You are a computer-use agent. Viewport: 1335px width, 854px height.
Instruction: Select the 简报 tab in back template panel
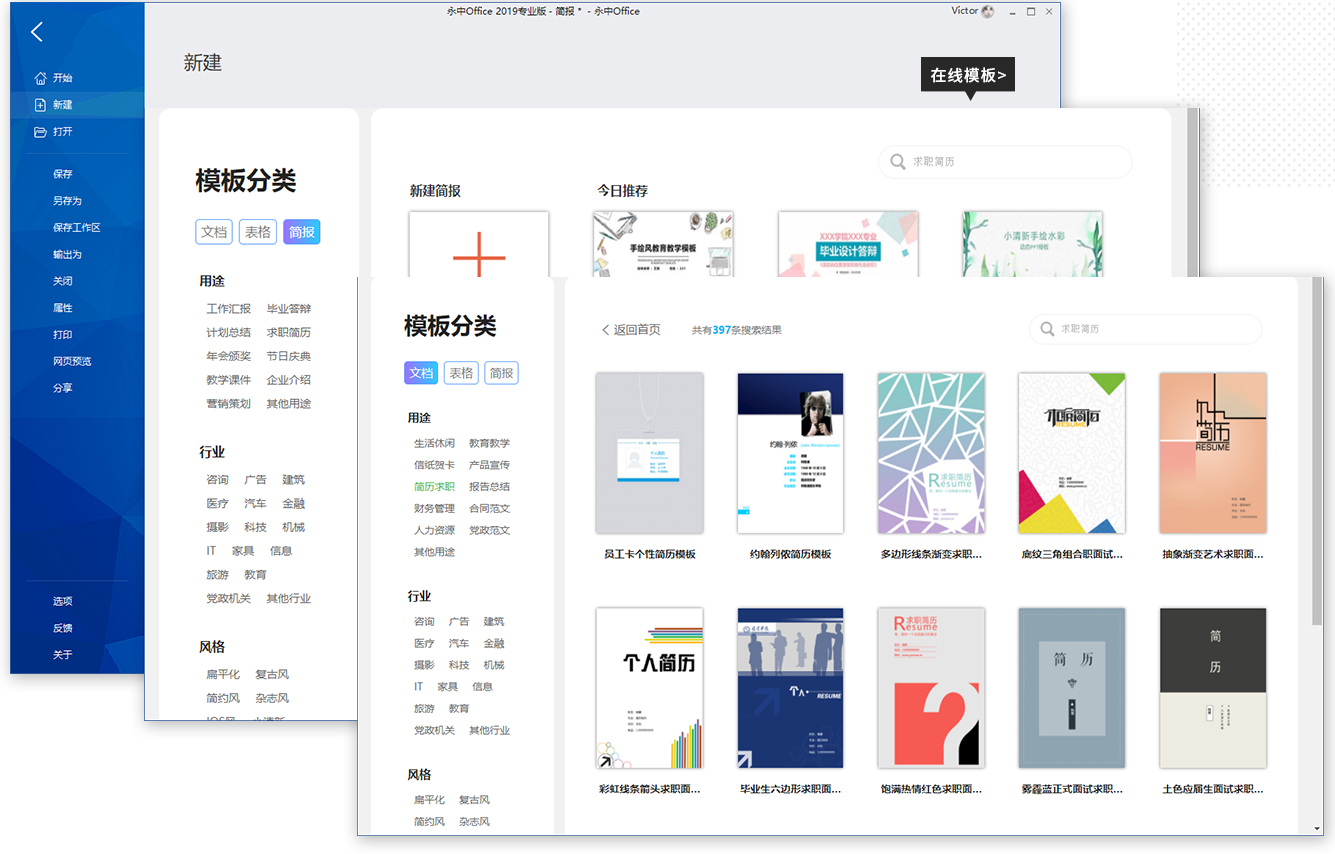pyautogui.click(x=302, y=232)
